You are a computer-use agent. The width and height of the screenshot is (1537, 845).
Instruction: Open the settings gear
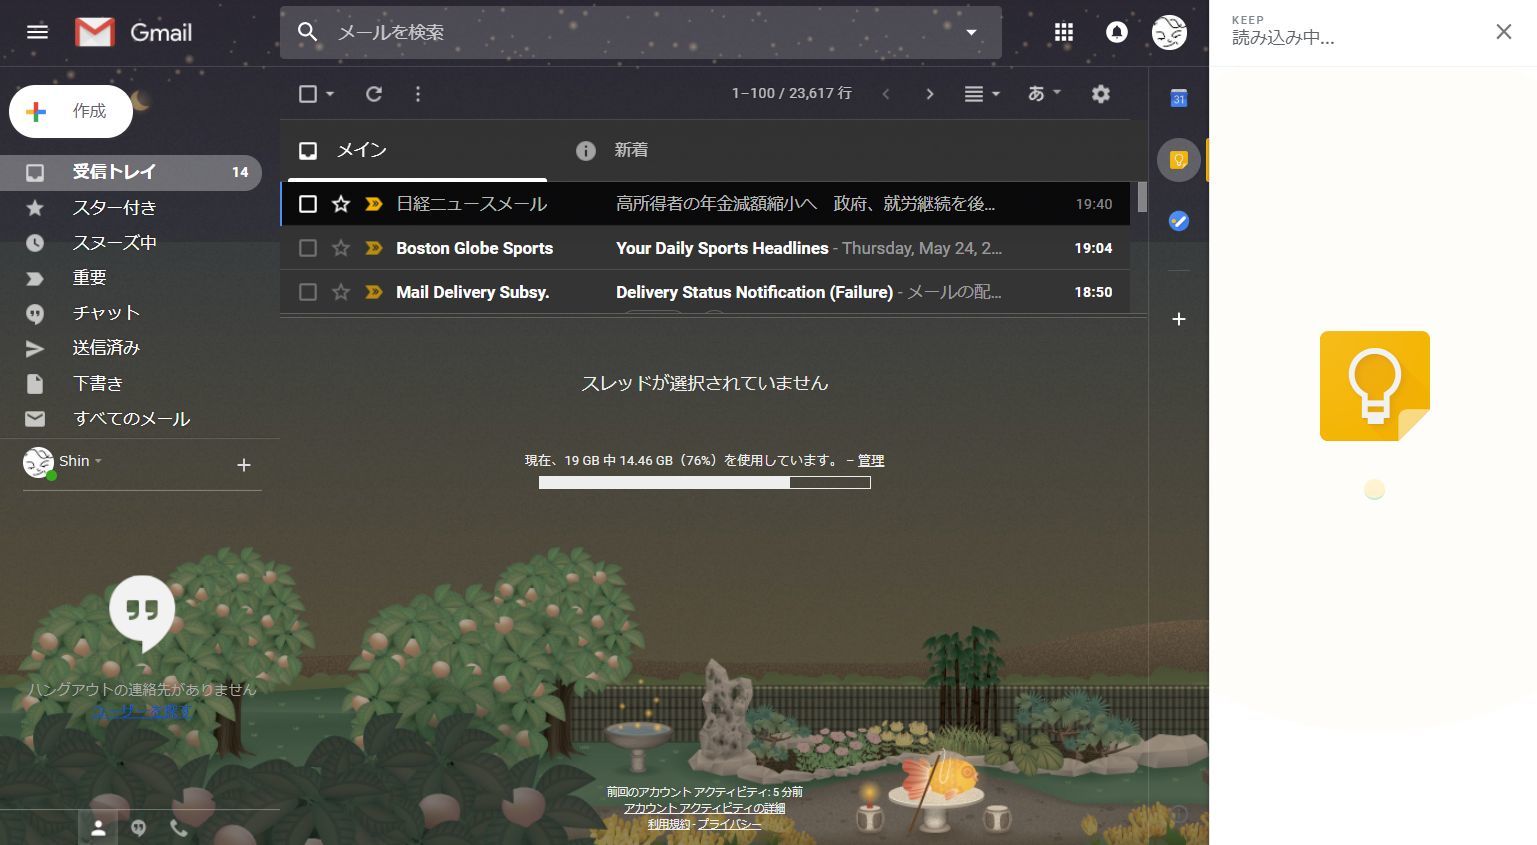[x=1101, y=94]
